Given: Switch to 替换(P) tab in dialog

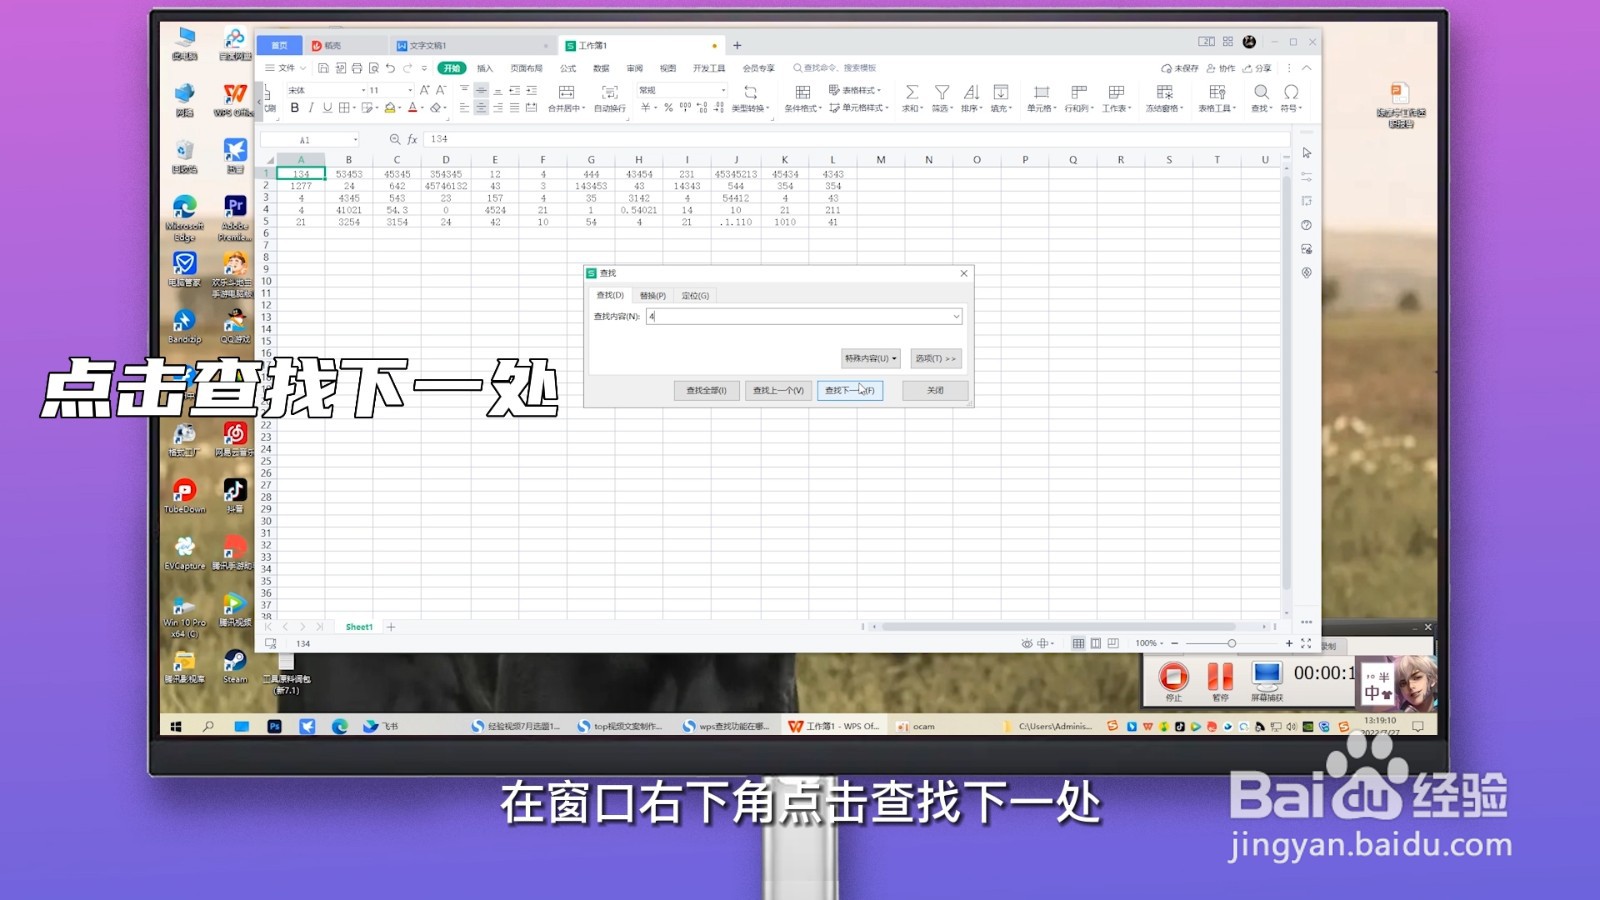Looking at the screenshot, I should point(653,295).
